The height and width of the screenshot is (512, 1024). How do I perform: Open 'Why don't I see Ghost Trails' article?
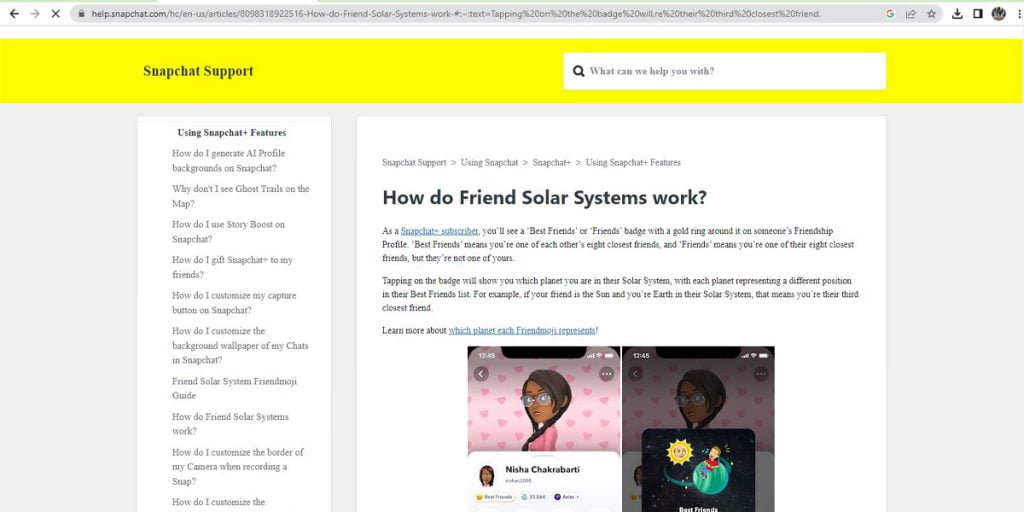click(240, 196)
